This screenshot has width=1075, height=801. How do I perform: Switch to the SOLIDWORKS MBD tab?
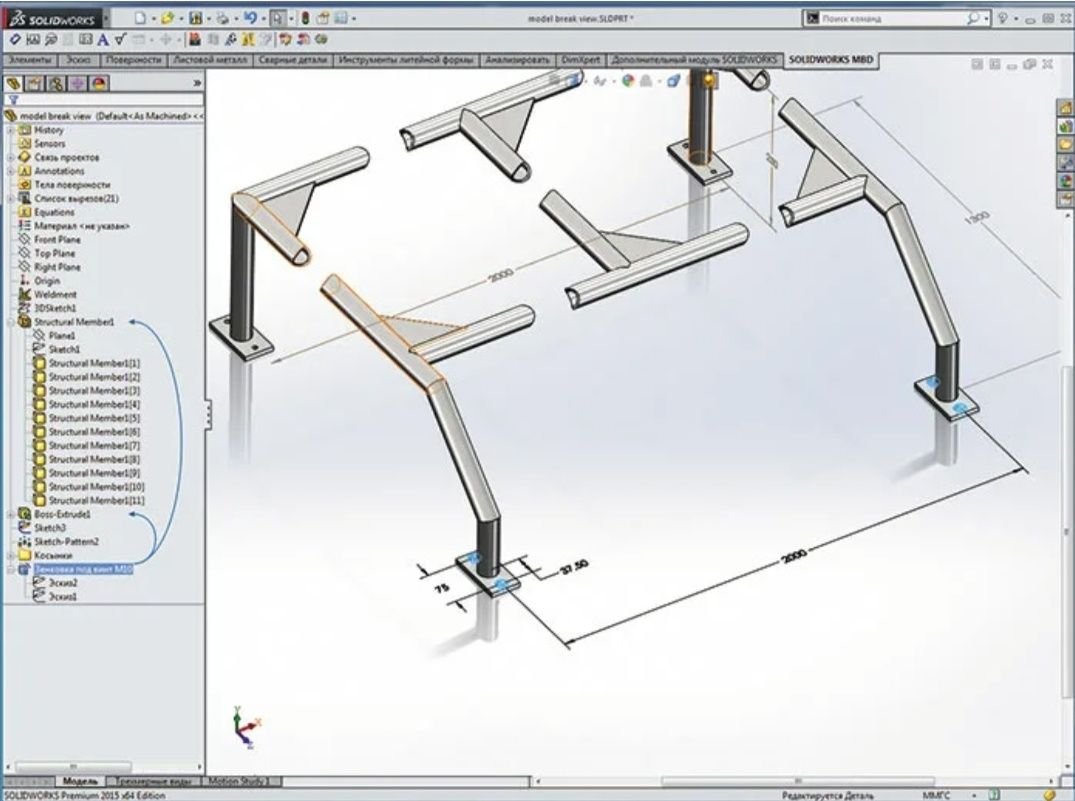(831, 60)
